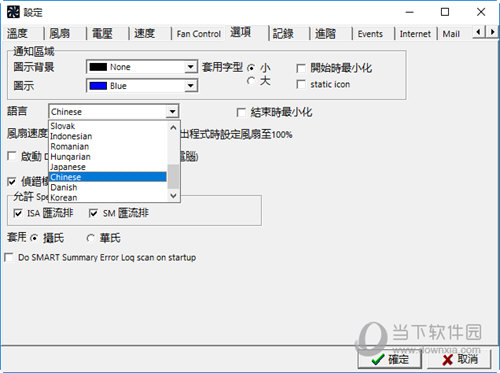Screen dimensions: 500x373
Task: Maximize the 設定 window
Action: pyautogui.click(x=445, y=12)
